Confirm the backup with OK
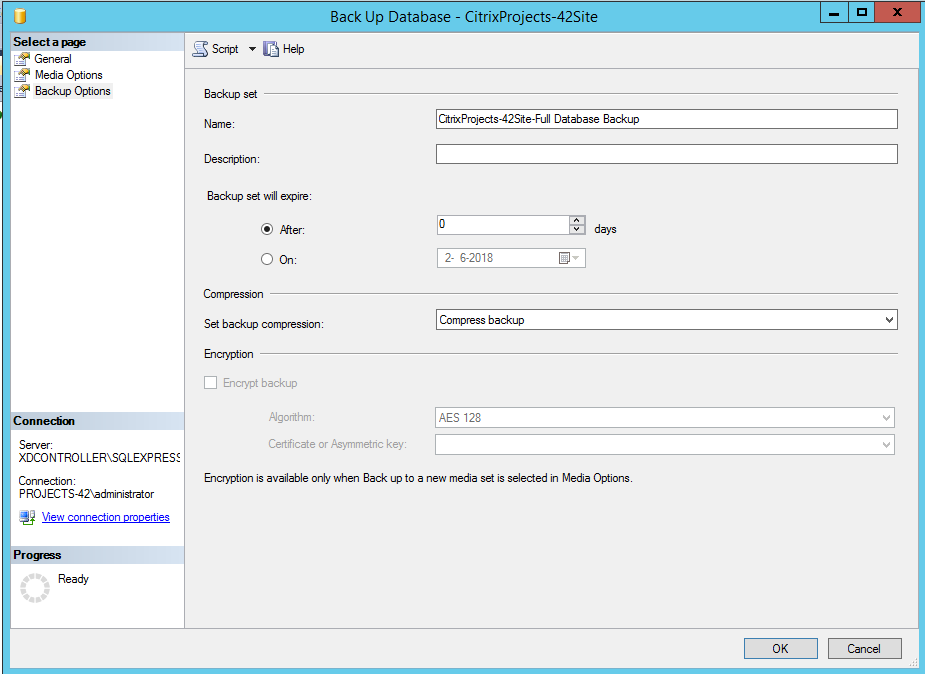The width and height of the screenshot is (925, 674). [x=780, y=648]
